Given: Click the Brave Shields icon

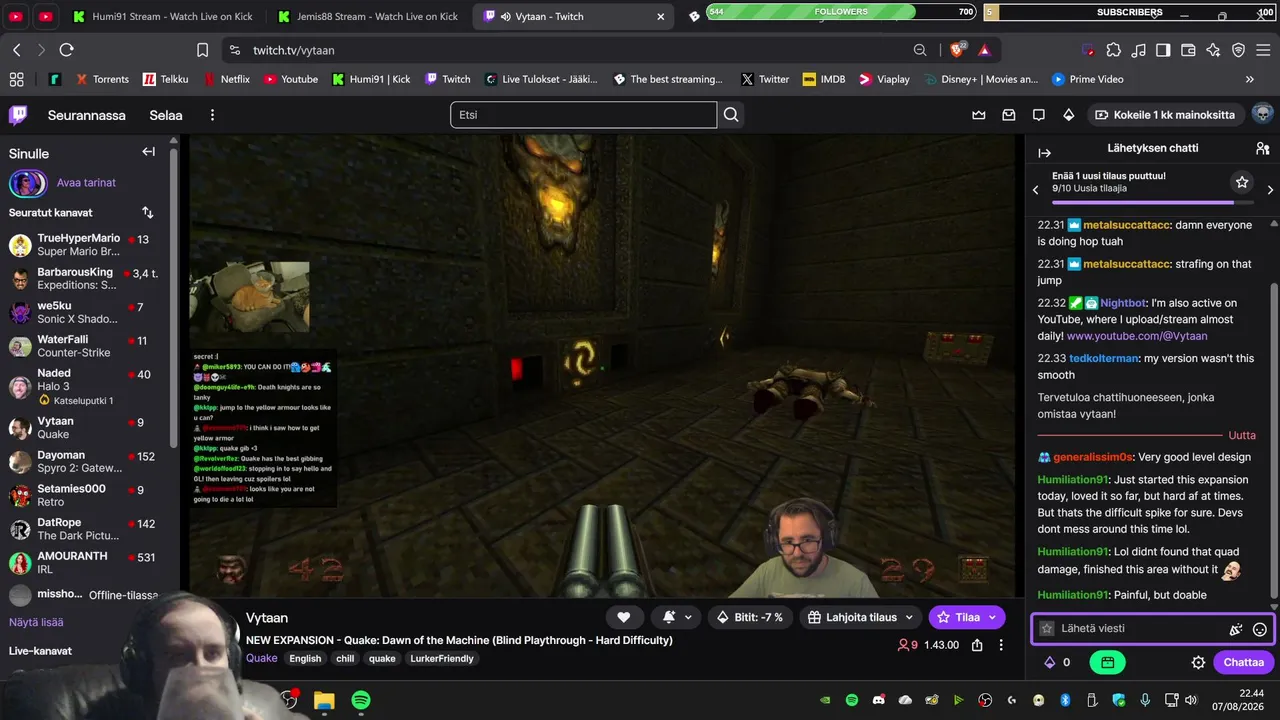Looking at the screenshot, I should (x=958, y=50).
